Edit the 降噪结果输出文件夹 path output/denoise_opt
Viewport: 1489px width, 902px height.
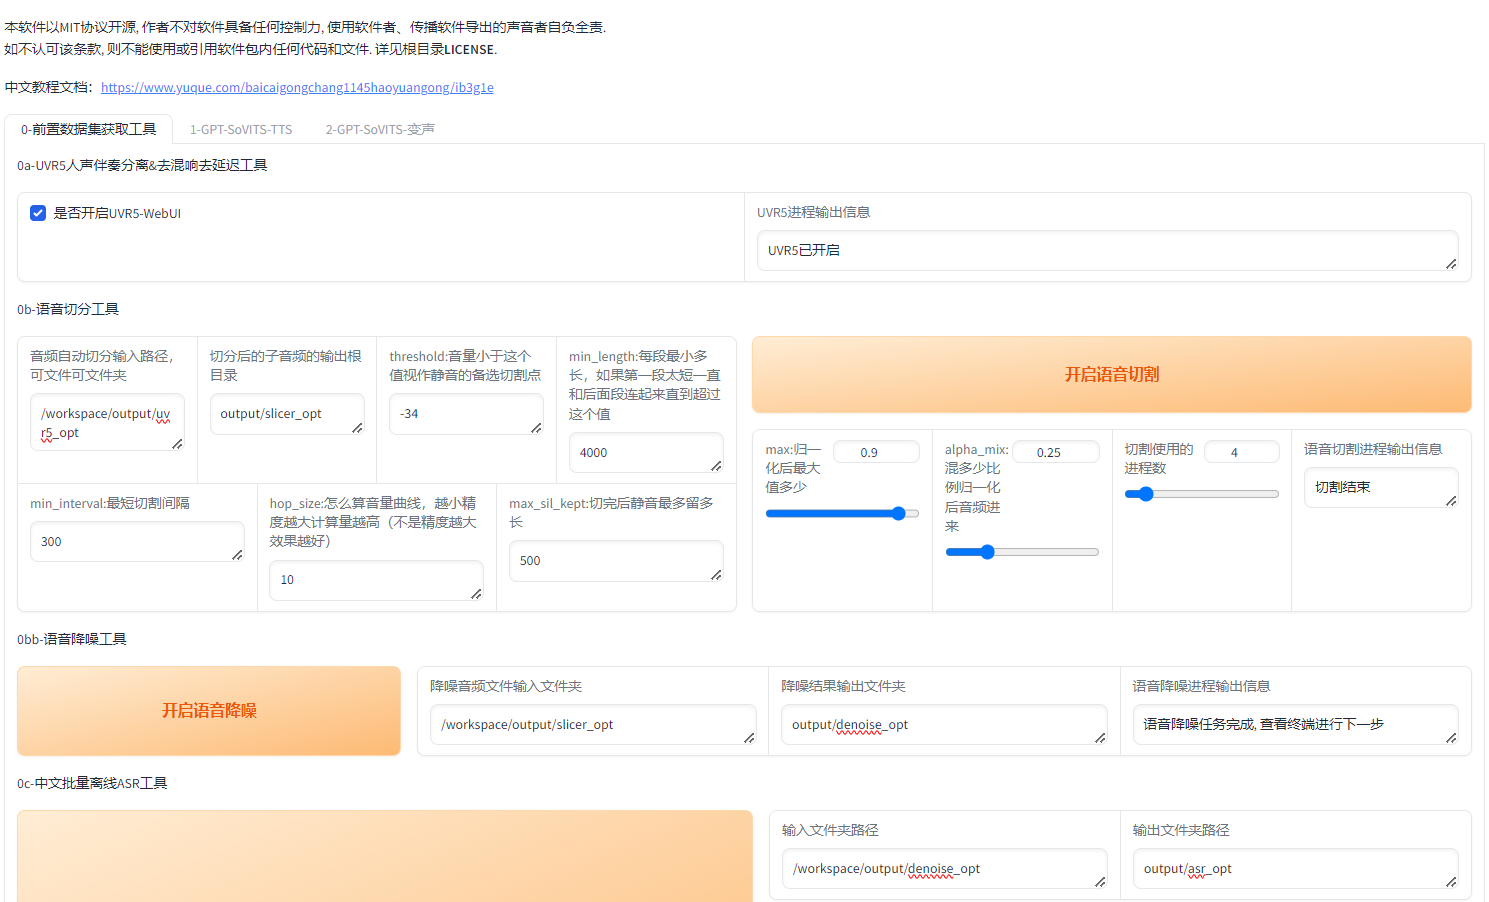(943, 724)
